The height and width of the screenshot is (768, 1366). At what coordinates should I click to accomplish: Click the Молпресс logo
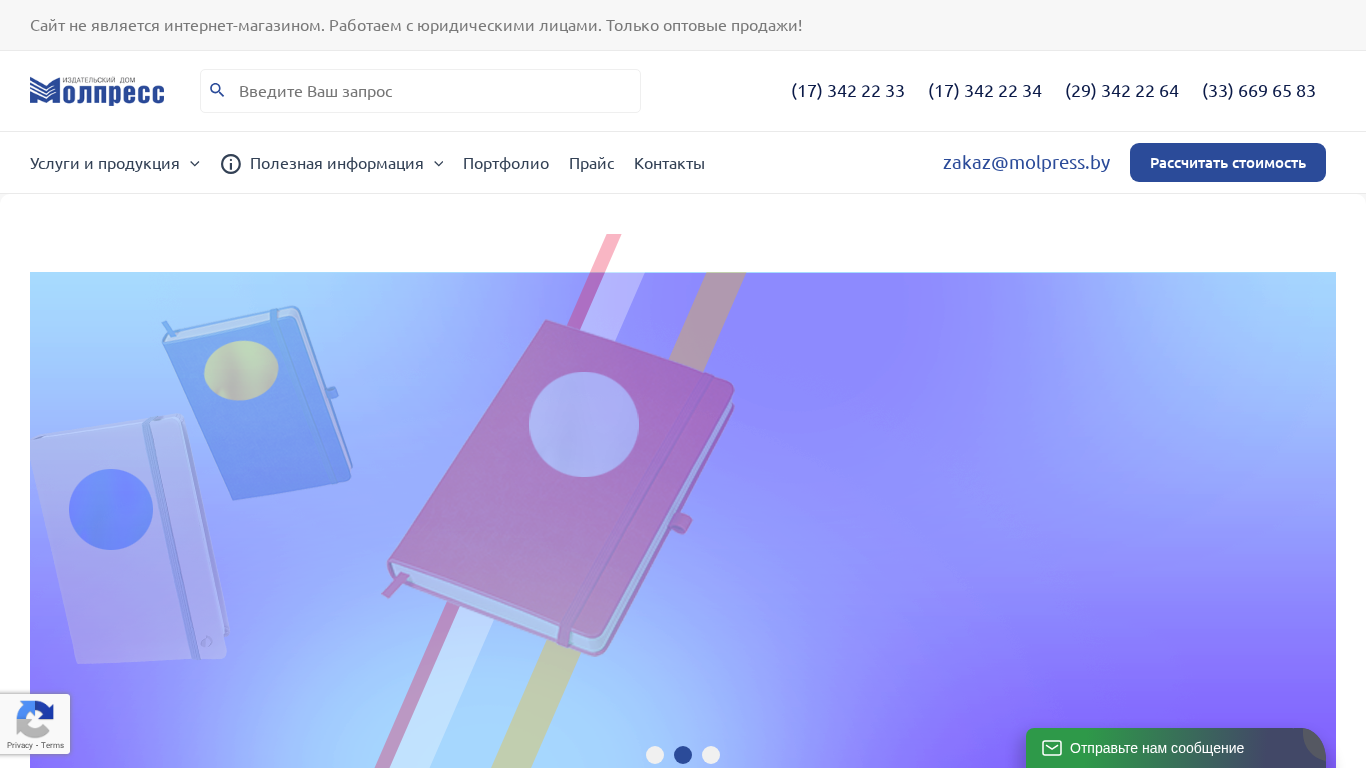click(x=97, y=90)
